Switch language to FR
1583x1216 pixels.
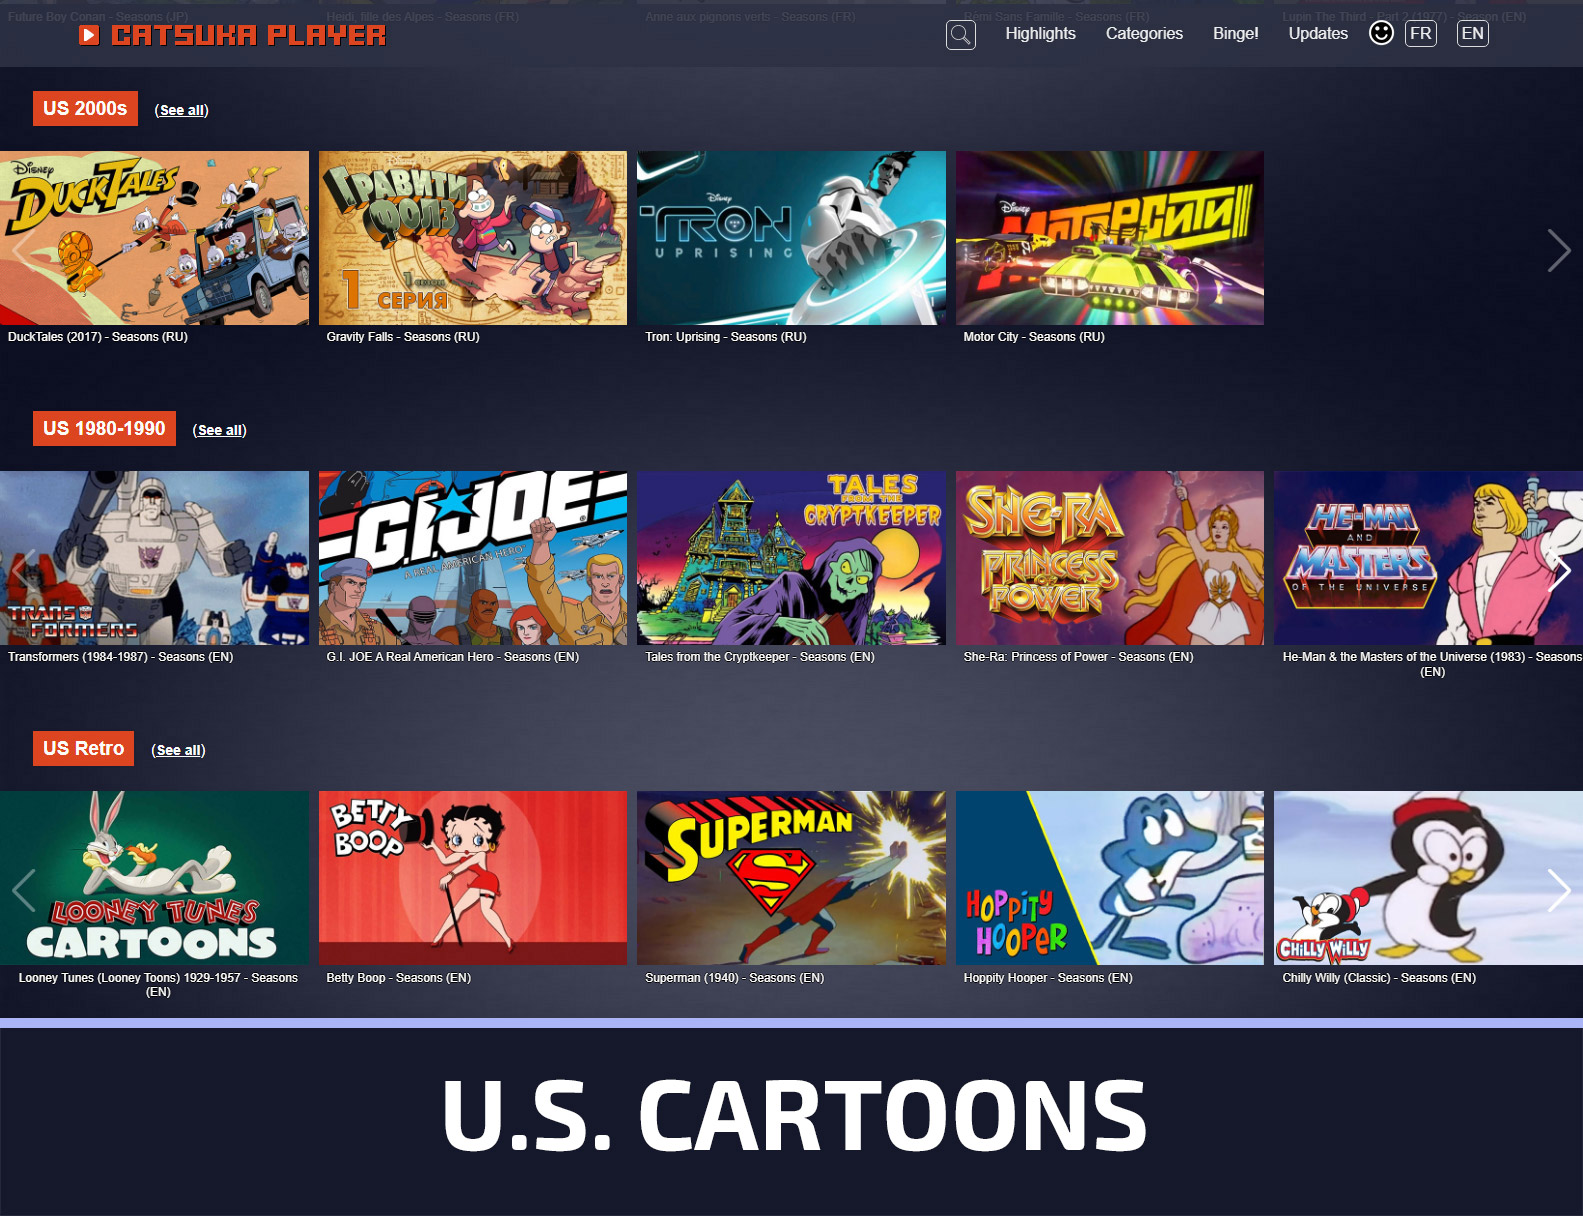tap(1420, 33)
